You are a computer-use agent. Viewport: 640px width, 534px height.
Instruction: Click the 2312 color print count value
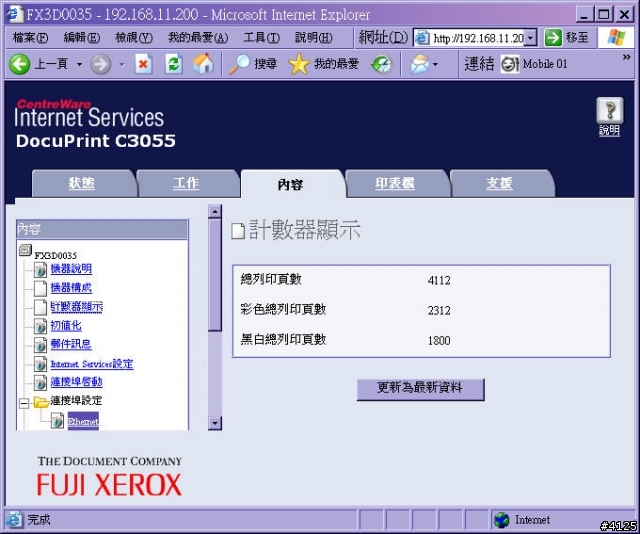click(439, 311)
